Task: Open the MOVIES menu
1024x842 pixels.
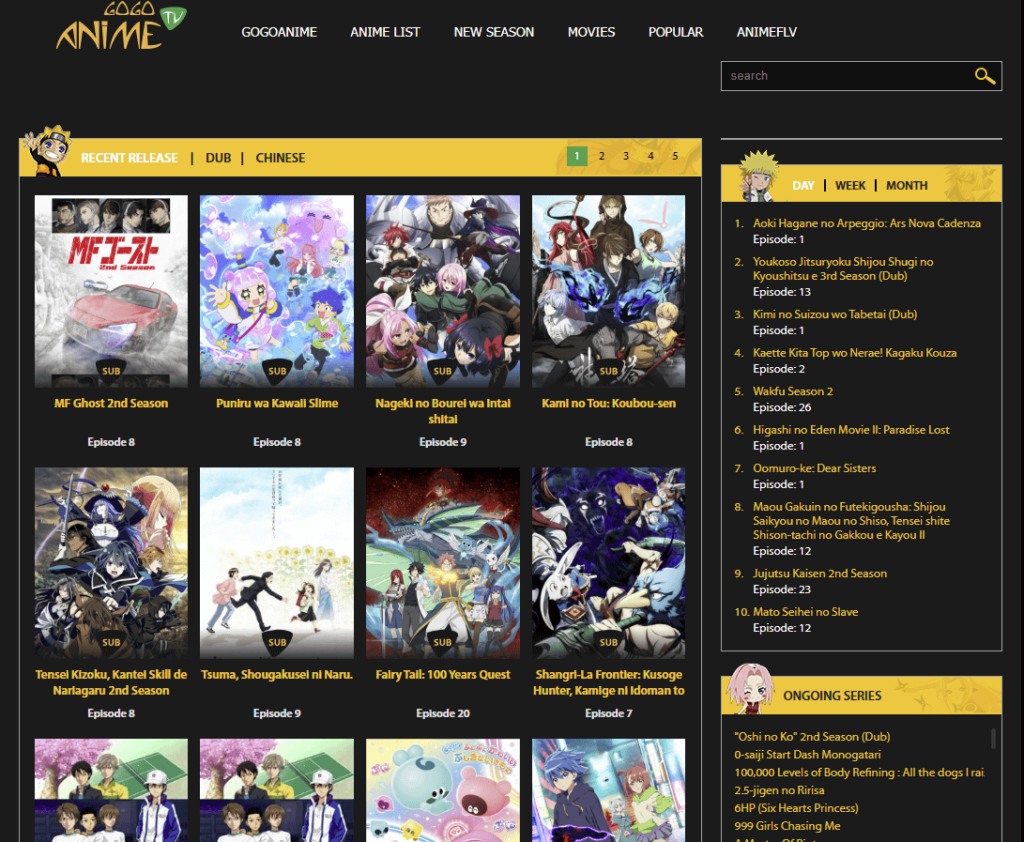Action: pyautogui.click(x=591, y=32)
